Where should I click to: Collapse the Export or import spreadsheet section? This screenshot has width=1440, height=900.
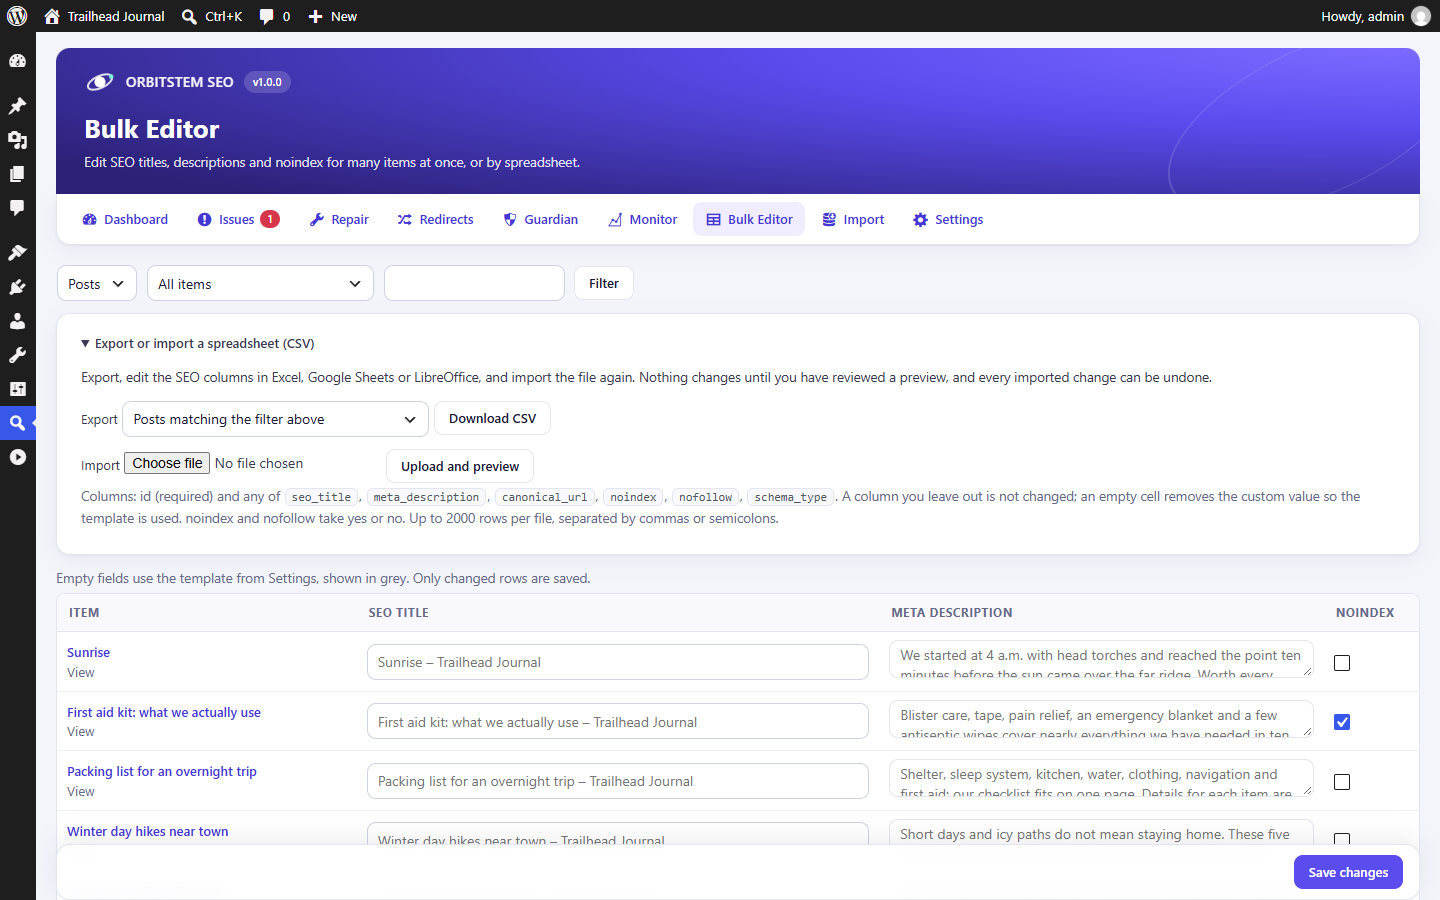click(x=198, y=343)
